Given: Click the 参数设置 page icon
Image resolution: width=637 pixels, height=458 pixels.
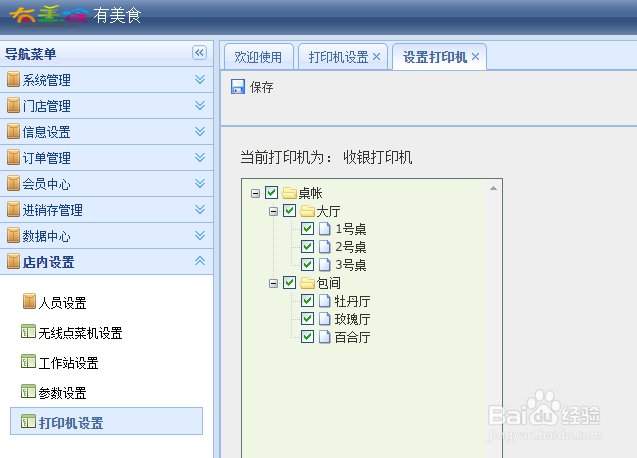Looking at the screenshot, I should coord(28,391).
